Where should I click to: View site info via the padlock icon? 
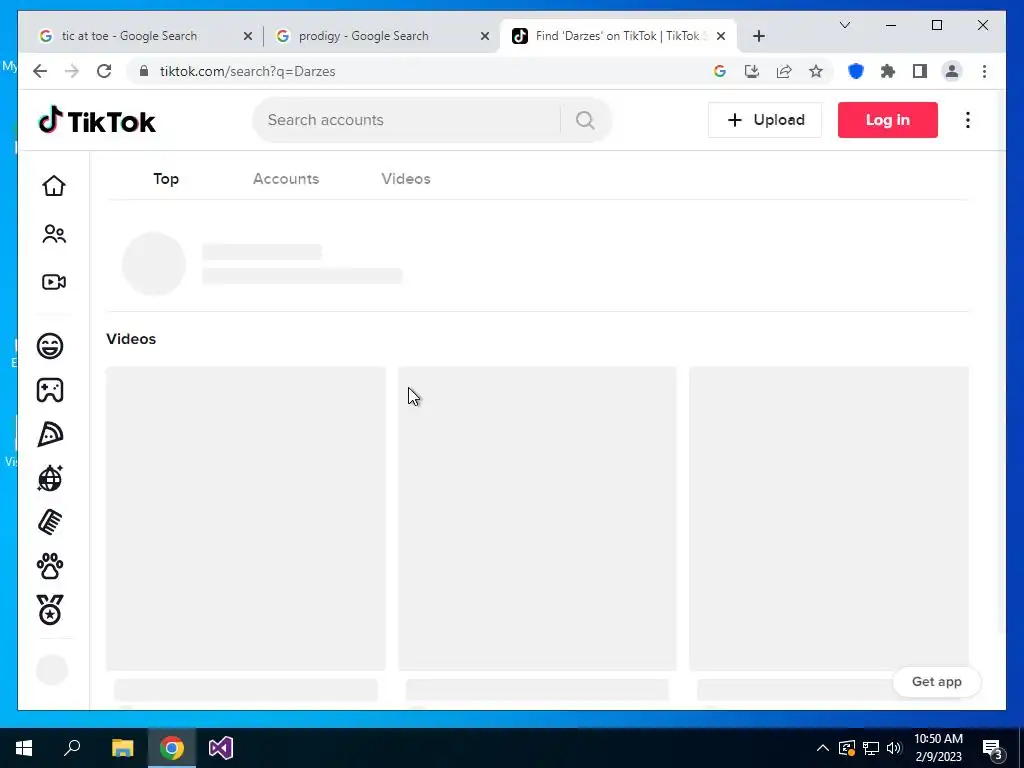point(144,71)
